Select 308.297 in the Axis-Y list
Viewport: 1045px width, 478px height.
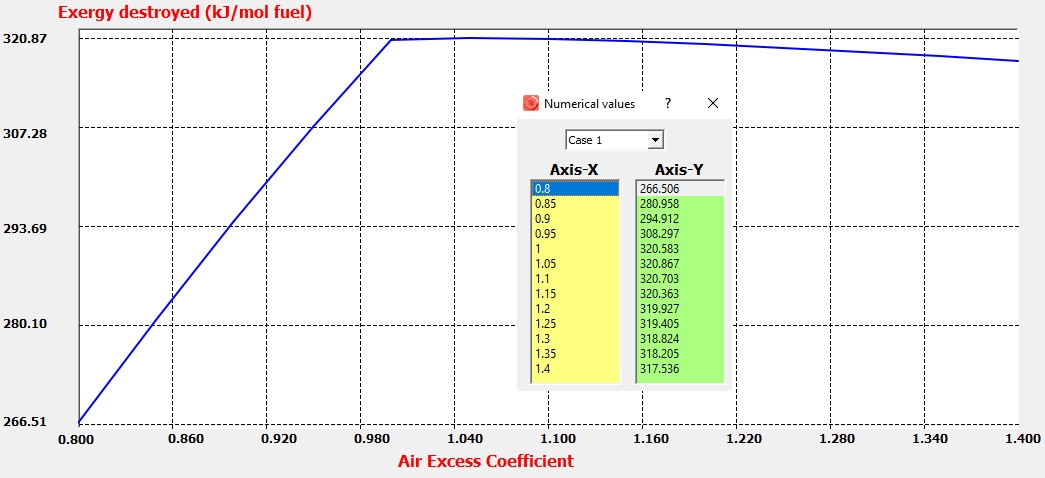679,233
